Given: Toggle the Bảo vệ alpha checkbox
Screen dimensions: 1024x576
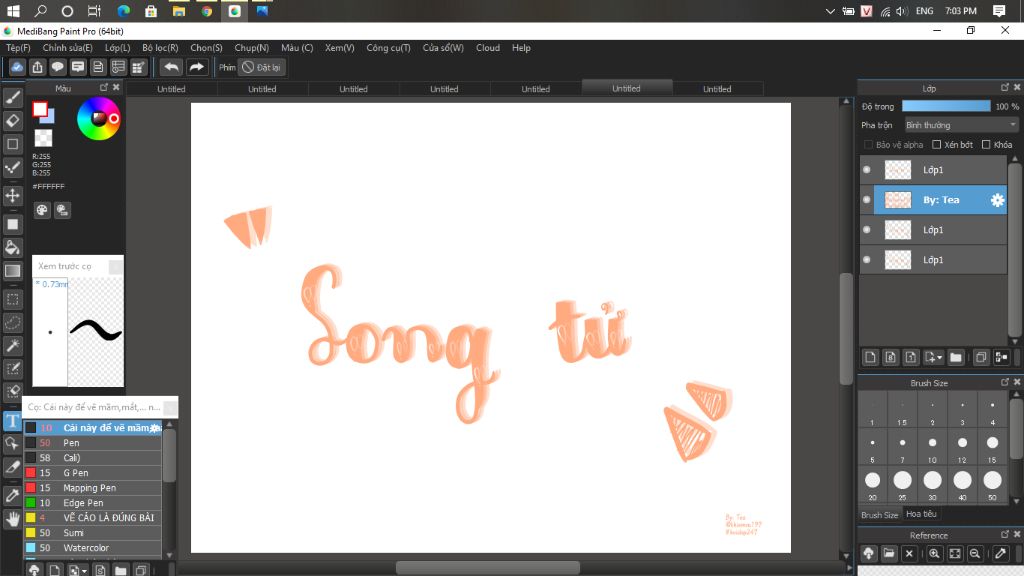Looking at the screenshot, I should (x=868, y=144).
